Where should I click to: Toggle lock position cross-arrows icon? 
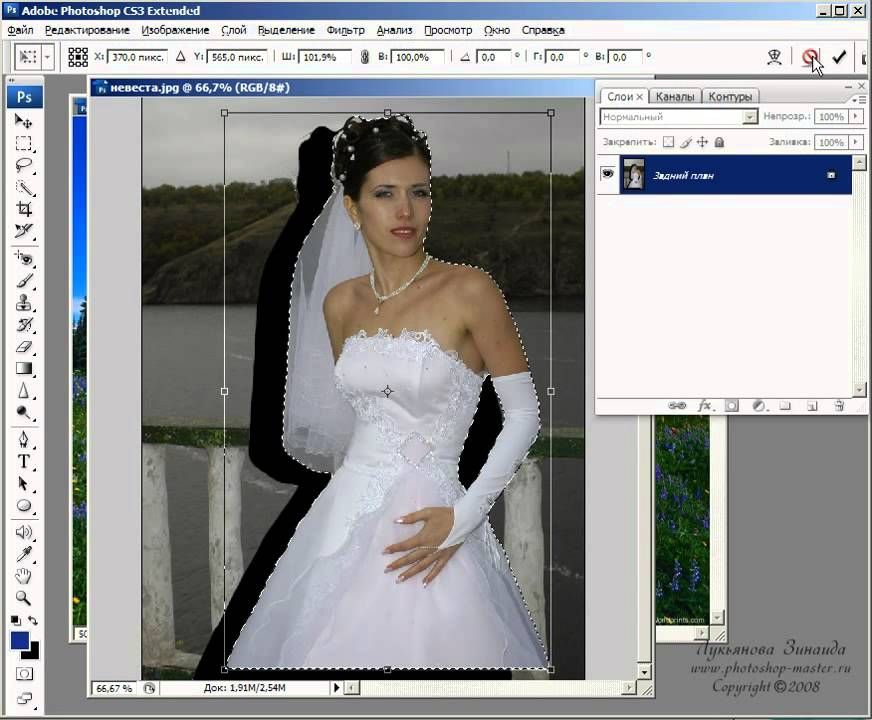(702, 142)
